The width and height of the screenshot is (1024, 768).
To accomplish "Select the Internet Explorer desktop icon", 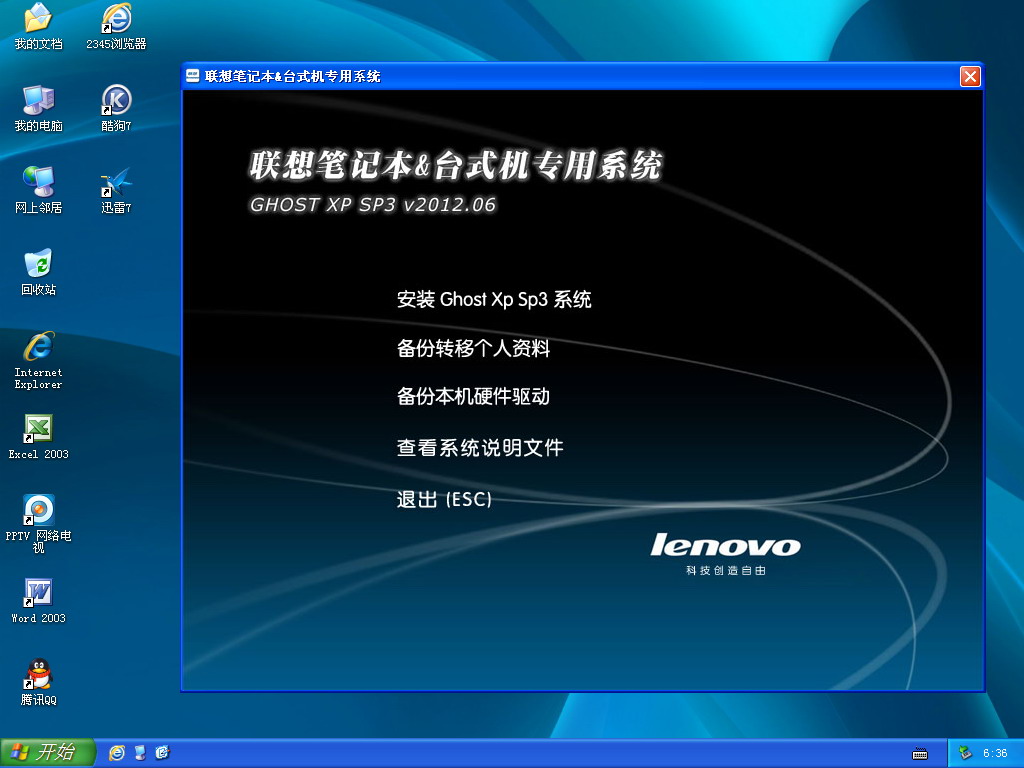I will [x=38, y=348].
